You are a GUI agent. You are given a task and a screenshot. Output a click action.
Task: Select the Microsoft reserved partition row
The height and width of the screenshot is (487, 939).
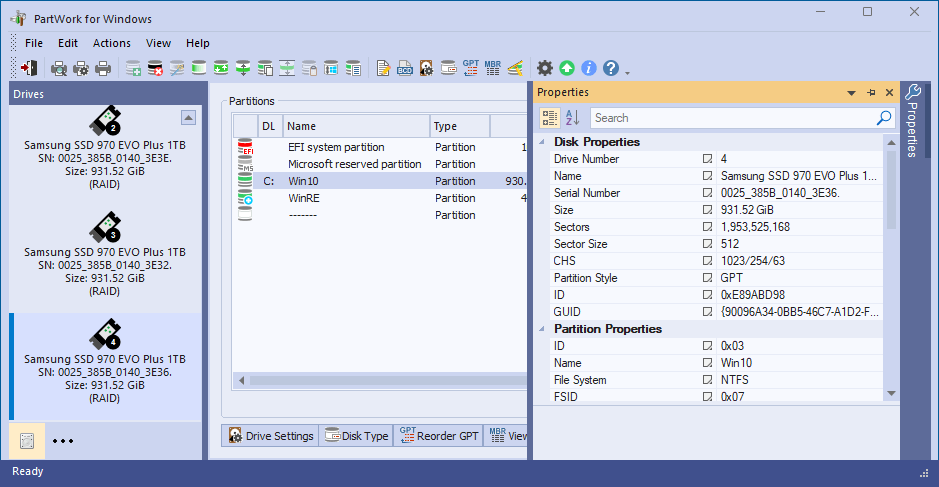pos(381,164)
